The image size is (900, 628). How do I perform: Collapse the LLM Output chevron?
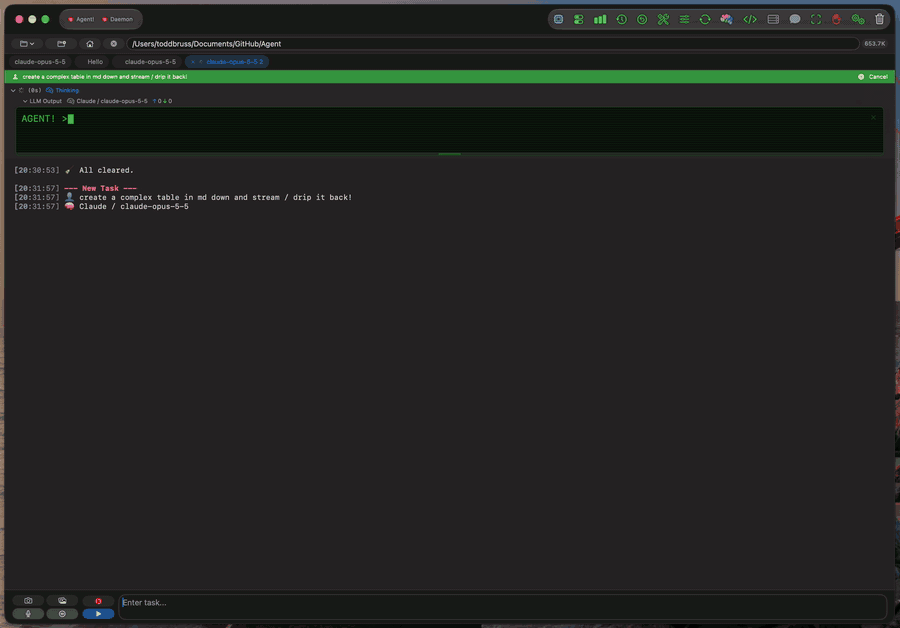(25, 101)
